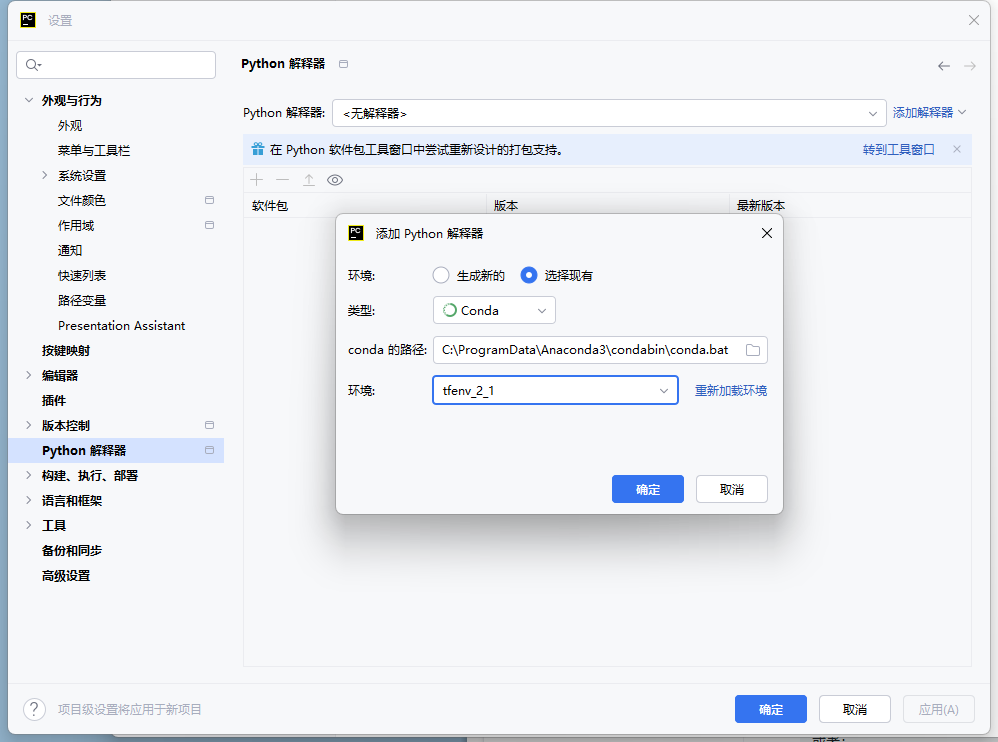Viewport: 998px width, 742px height.
Task: Open 插件 settings page
Action: click(53, 400)
